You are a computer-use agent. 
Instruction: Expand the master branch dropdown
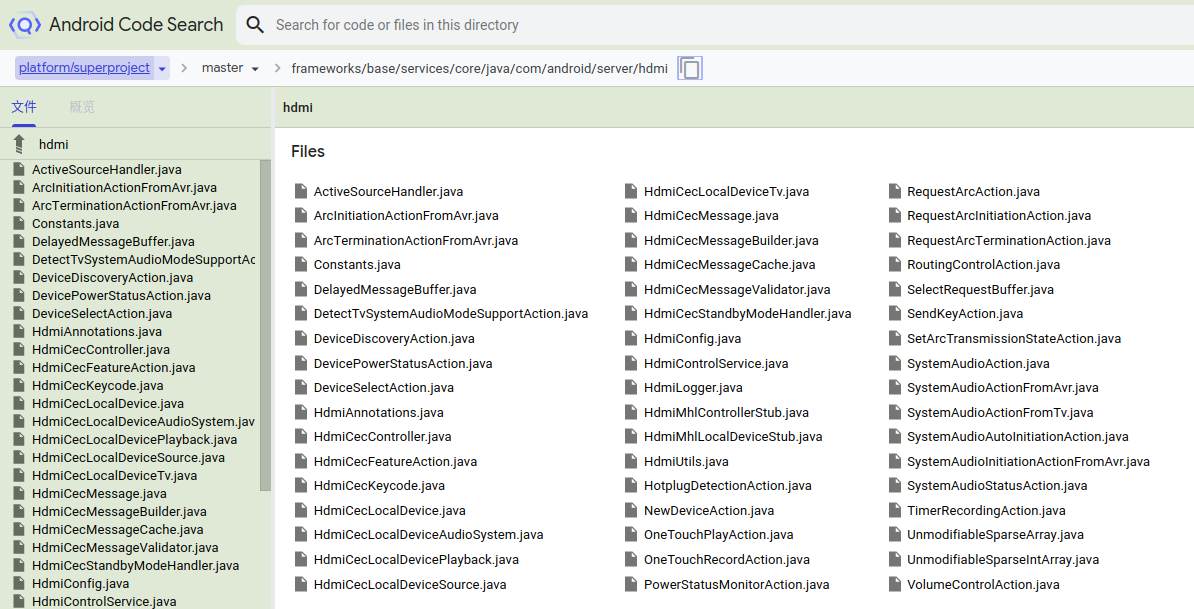tap(231, 68)
